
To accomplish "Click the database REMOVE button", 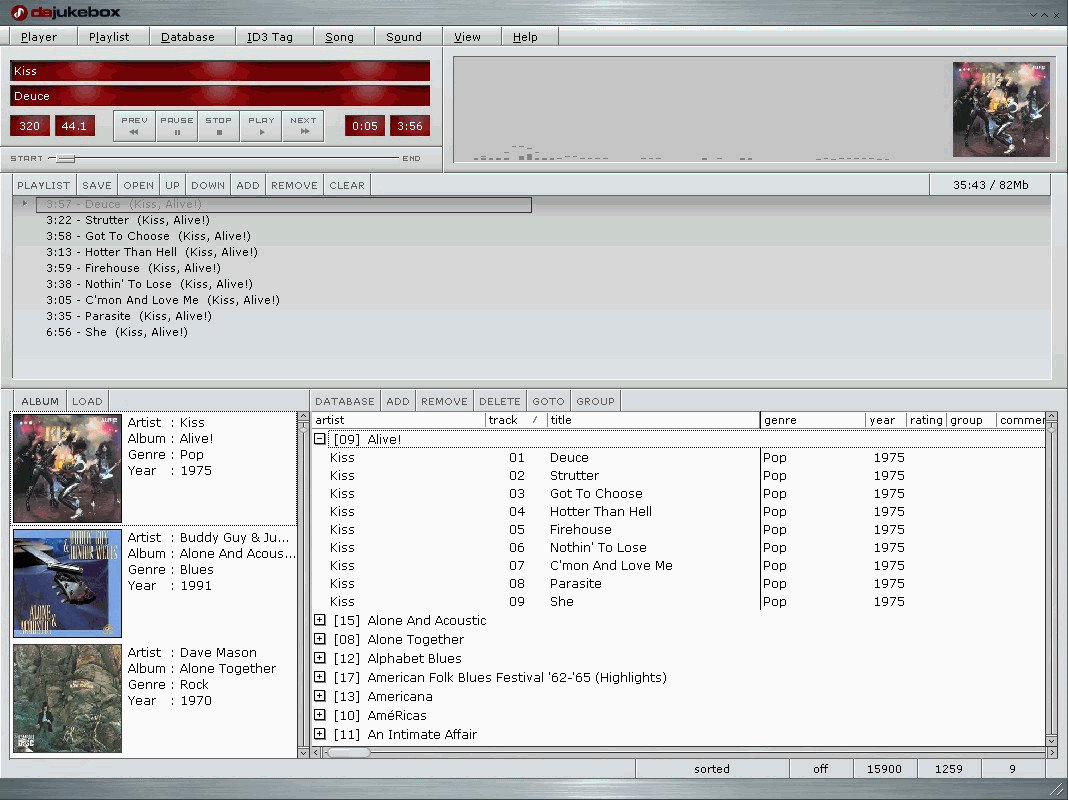I will pos(444,401).
